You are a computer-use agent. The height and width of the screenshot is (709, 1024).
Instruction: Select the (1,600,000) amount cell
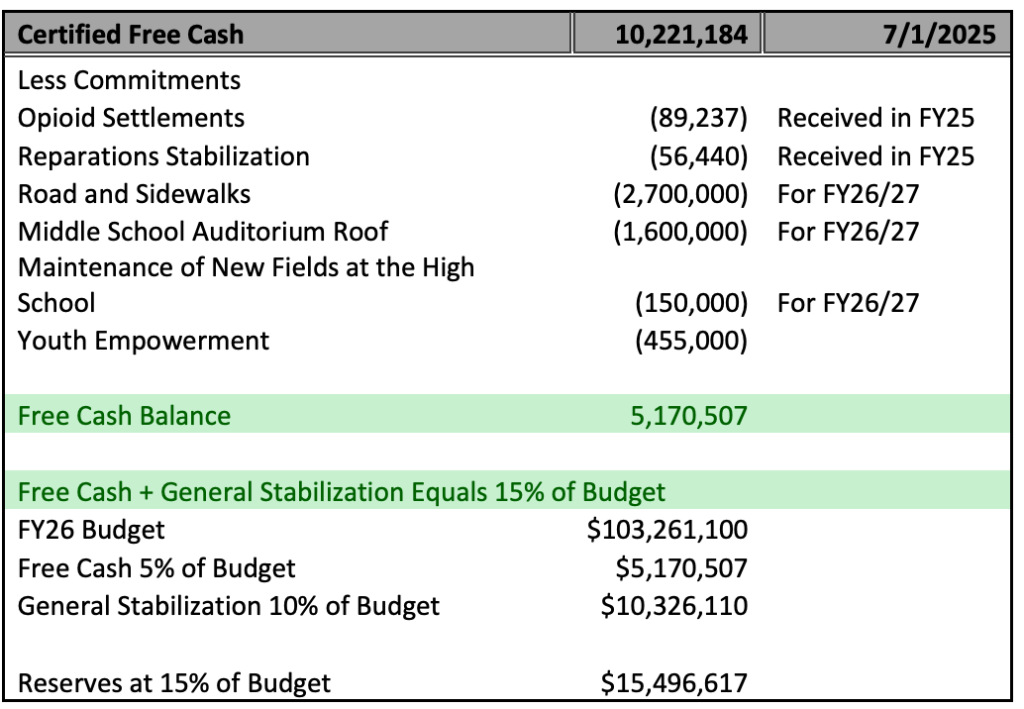(x=682, y=232)
